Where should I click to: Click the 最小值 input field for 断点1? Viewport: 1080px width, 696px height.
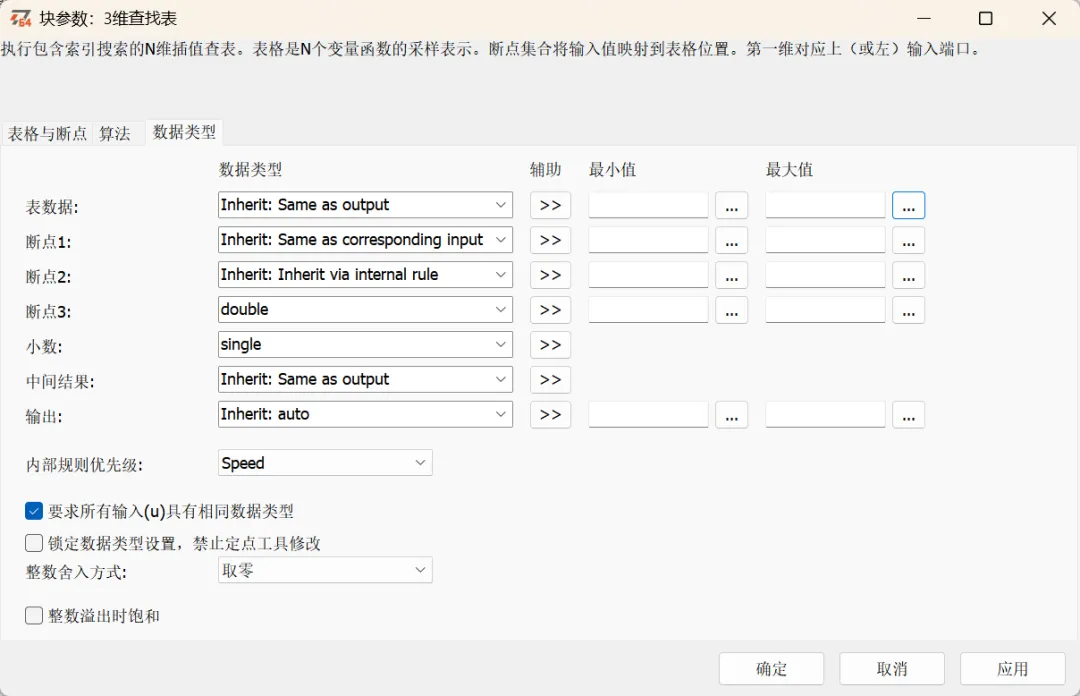coord(647,239)
